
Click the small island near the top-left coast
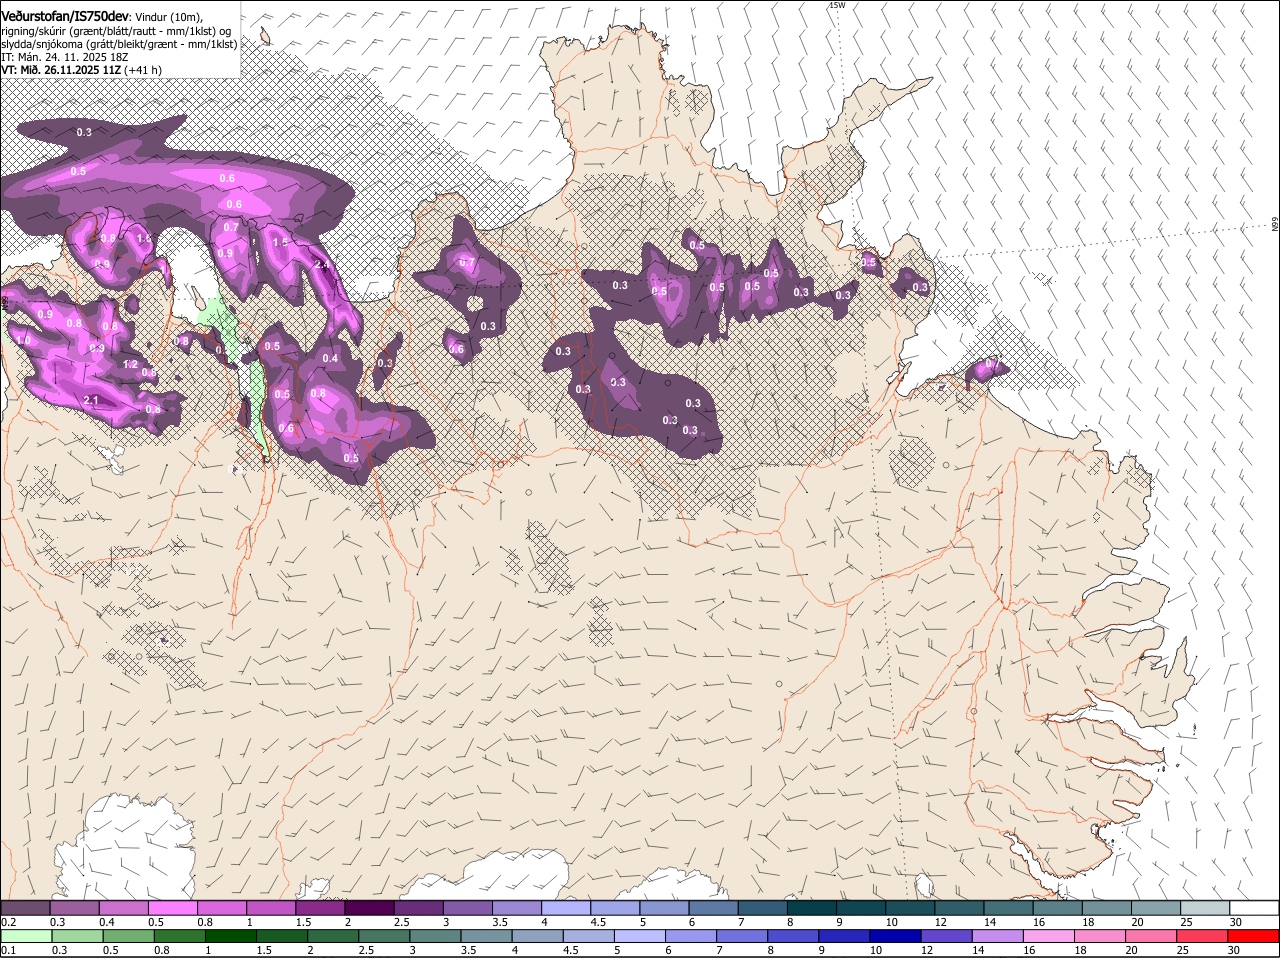tap(265, 38)
